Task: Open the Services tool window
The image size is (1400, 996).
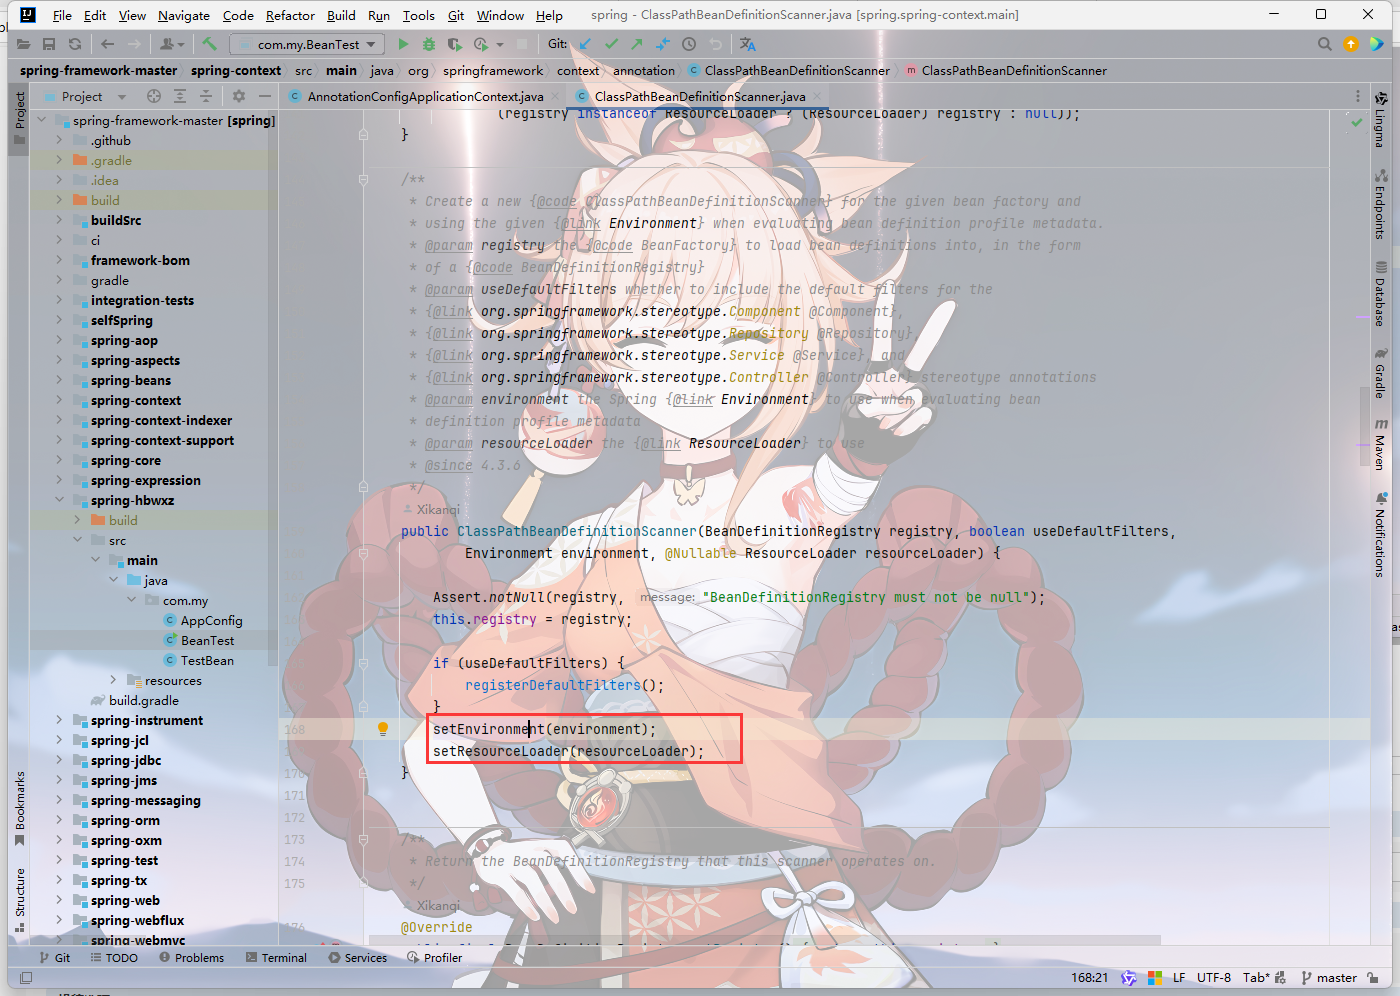Action: 358,957
